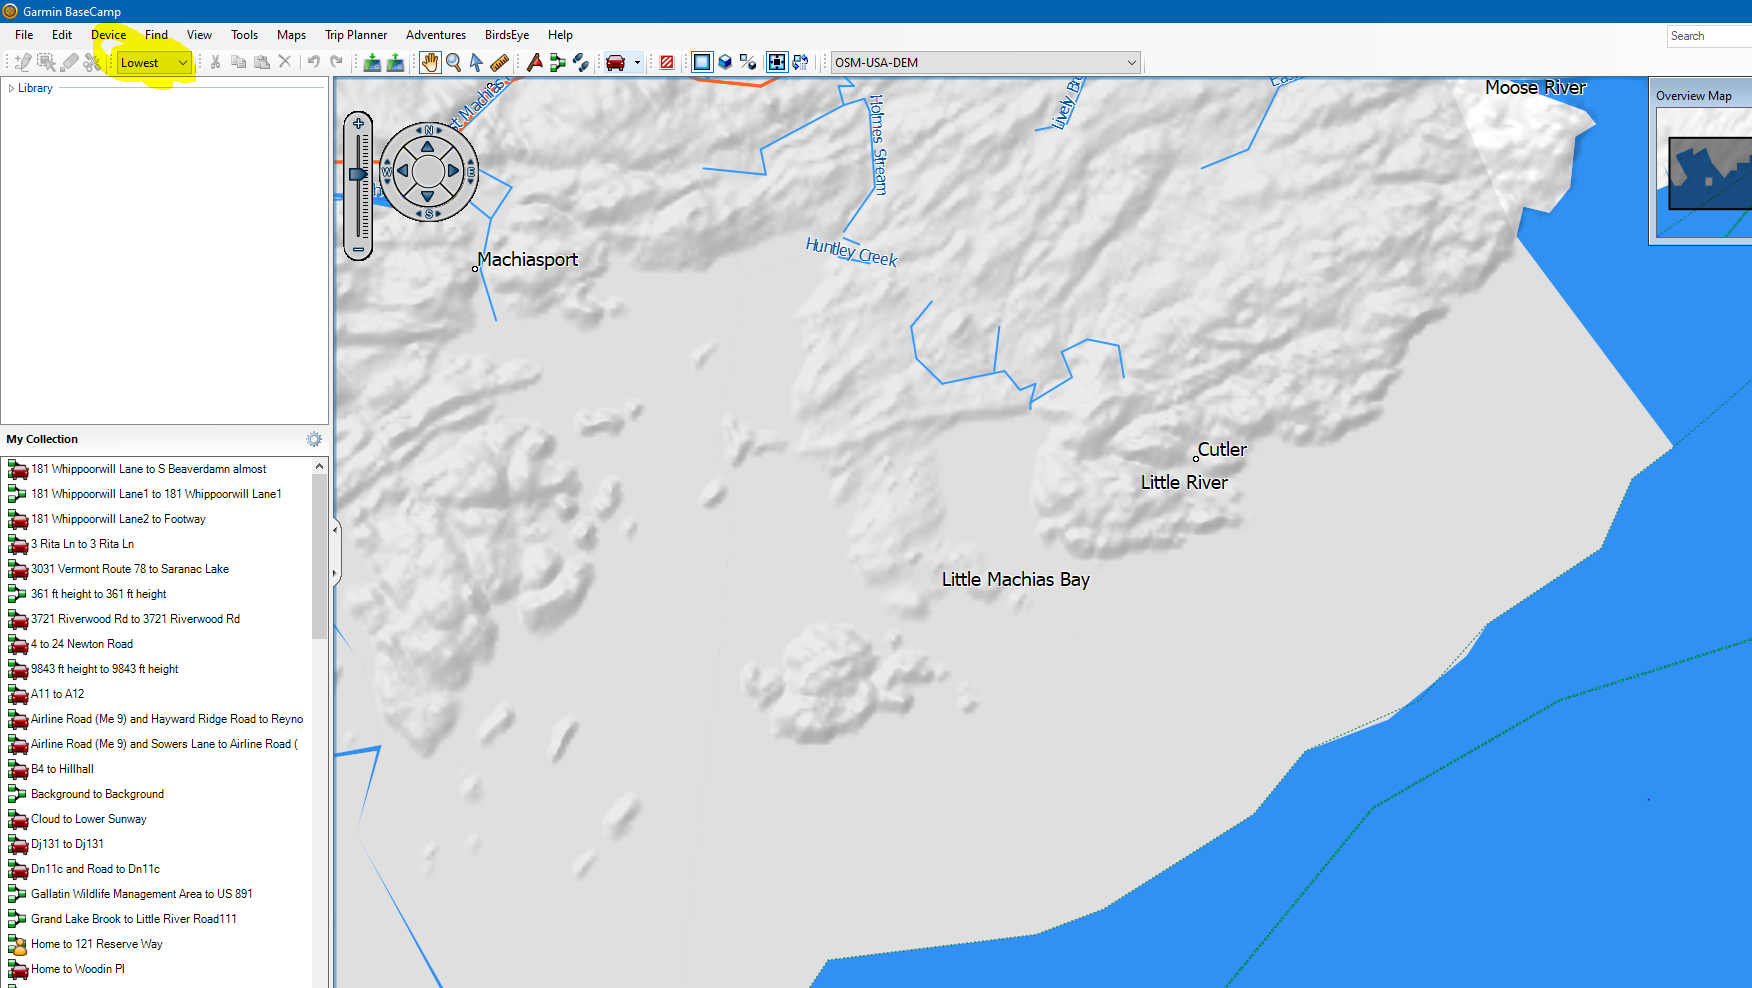Pick the Measure ruler tool
This screenshot has width=1752, height=988.
click(x=499, y=63)
